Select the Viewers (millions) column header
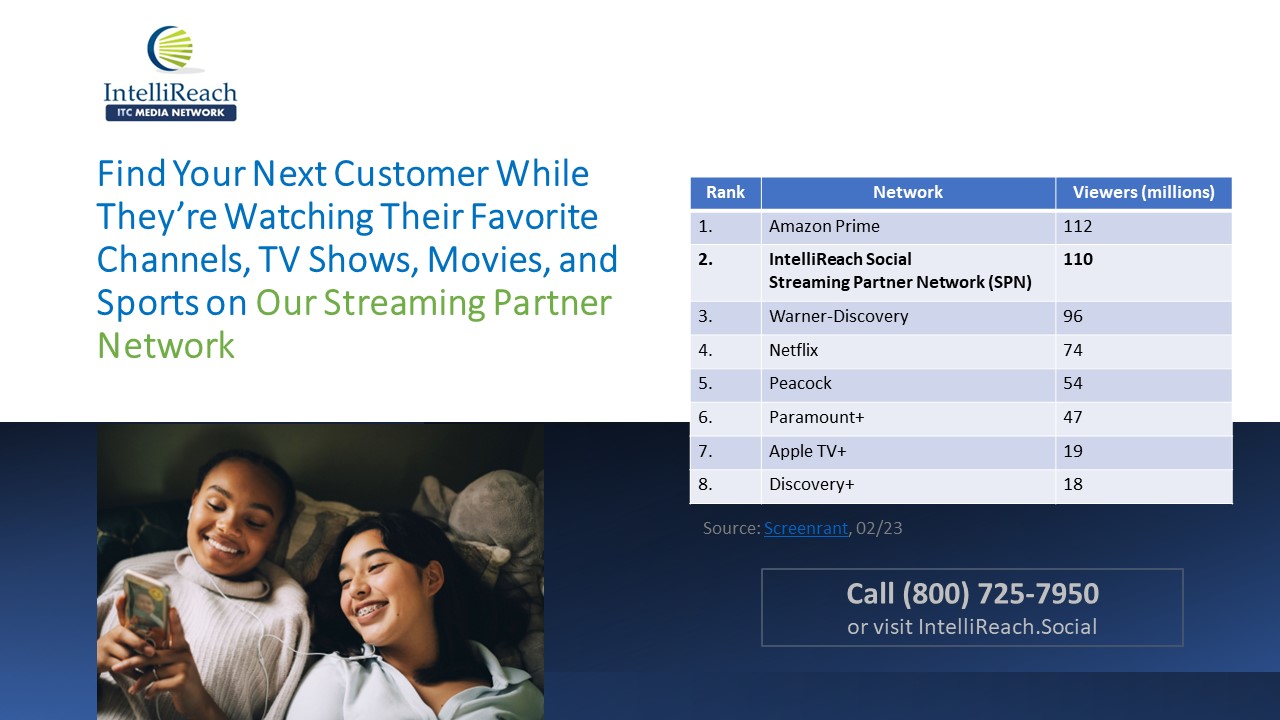 1144,192
